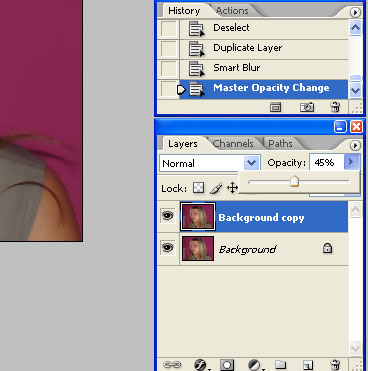Click History panel scroll down arrow
The width and height of the screenshot is (368, 371).
click(355, 90)
